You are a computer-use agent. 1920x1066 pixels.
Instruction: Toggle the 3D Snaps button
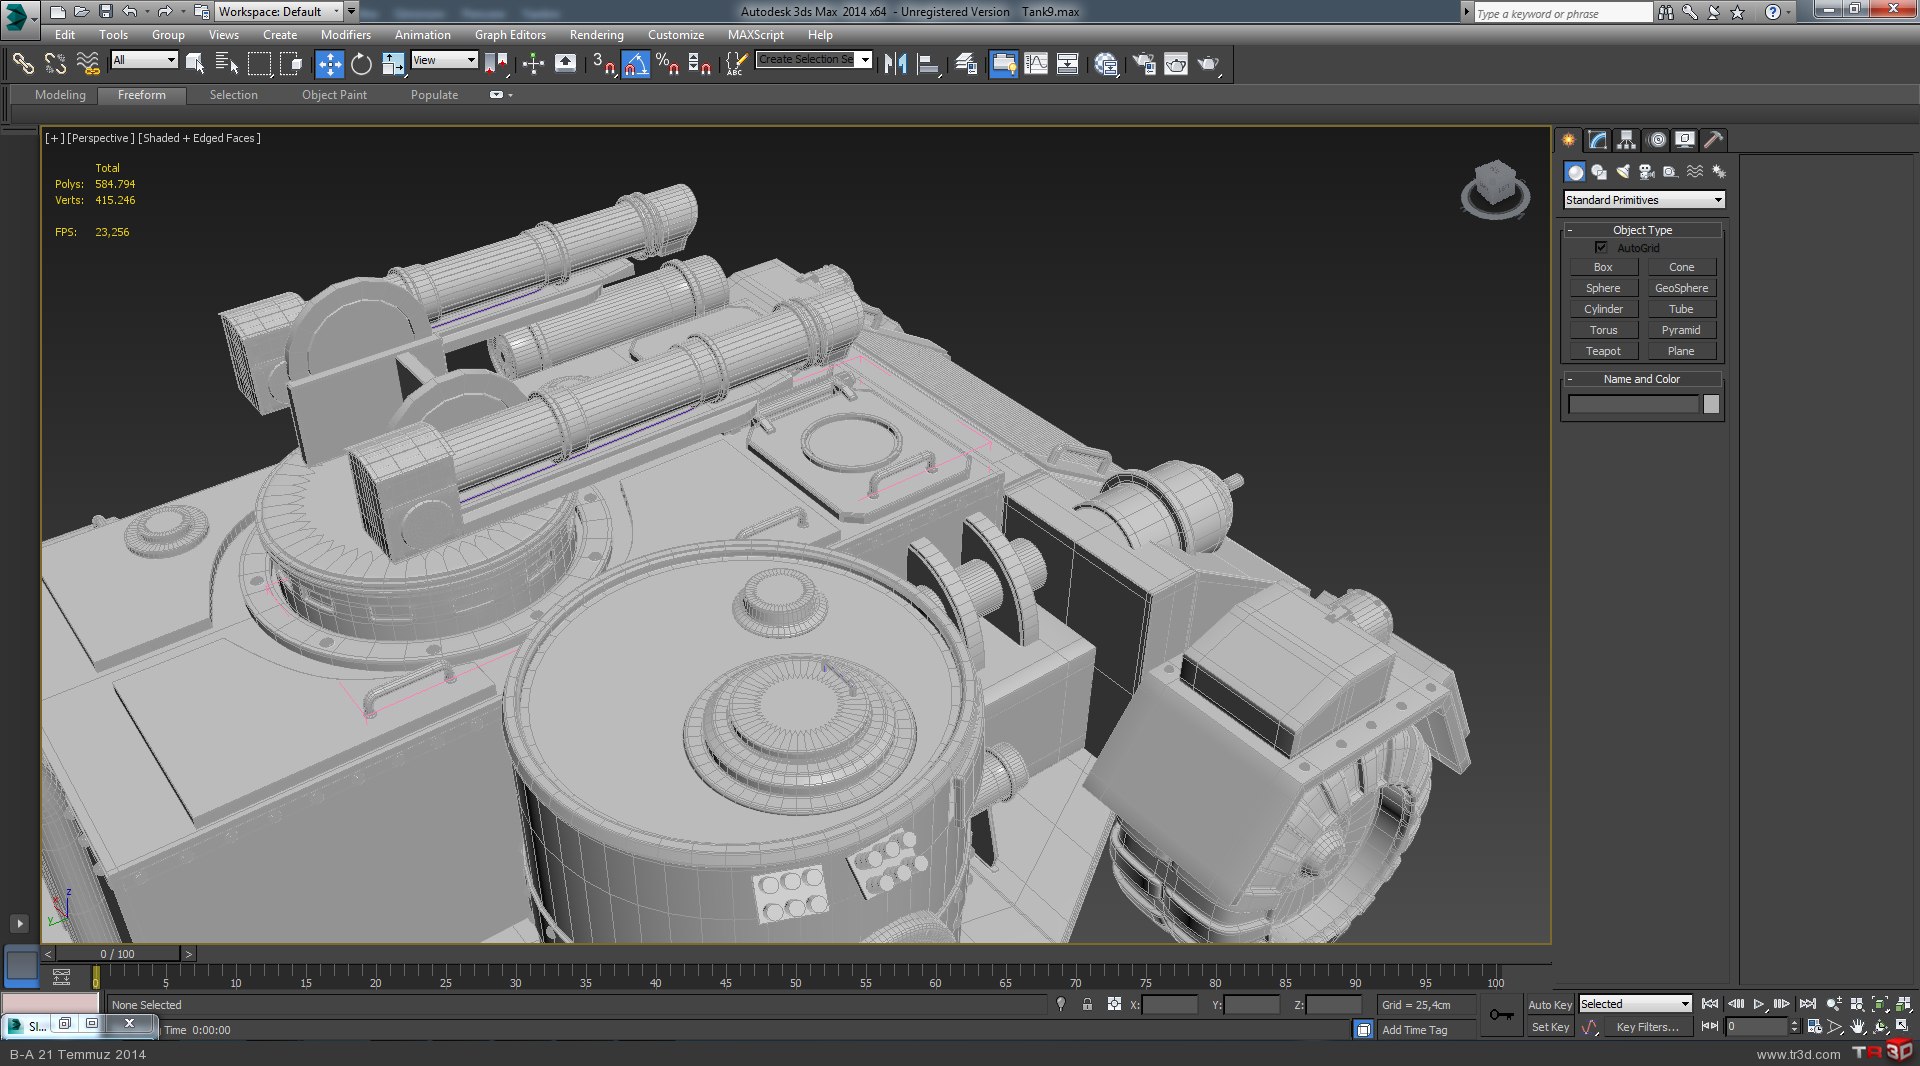click(603, 64)
